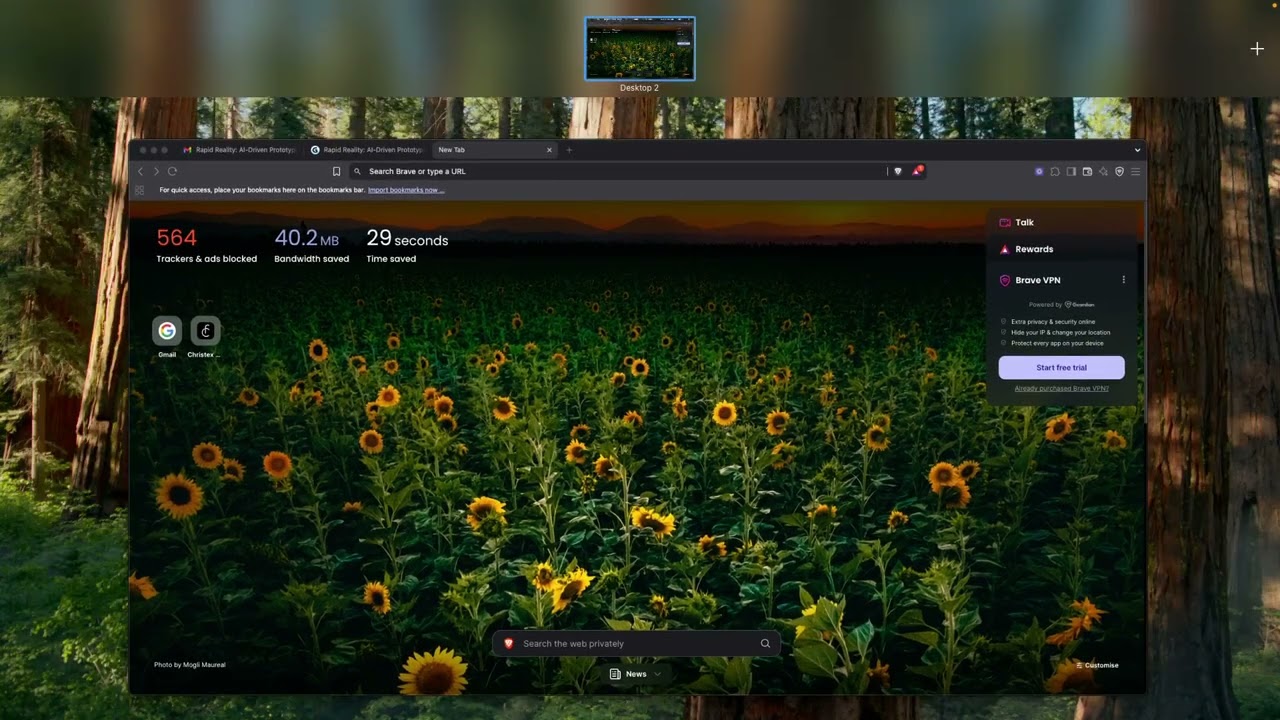Expand the tab search dropdown arrow

coord(1137,150)
